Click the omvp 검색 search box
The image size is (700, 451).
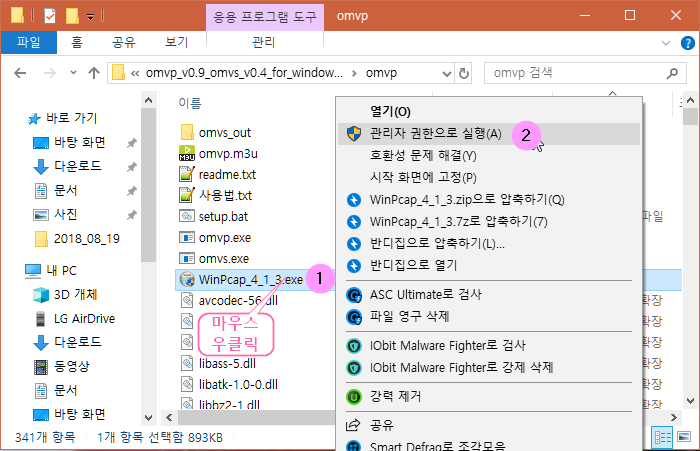click(585, 73)
